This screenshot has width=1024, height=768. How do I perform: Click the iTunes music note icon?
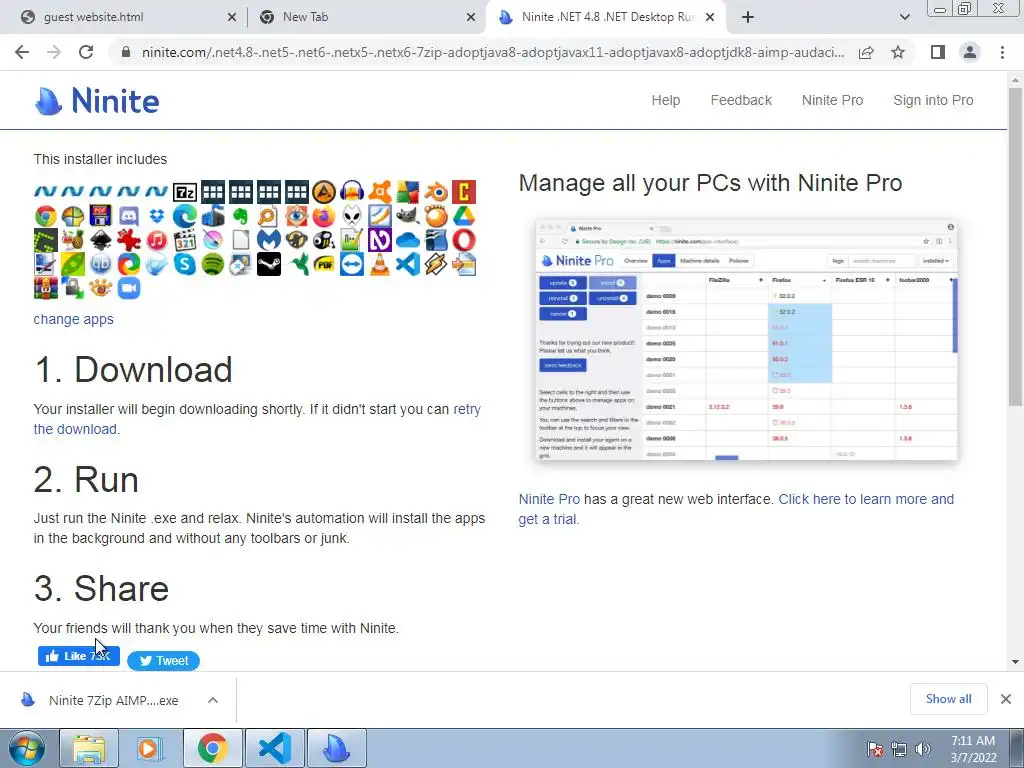[157, 240]
